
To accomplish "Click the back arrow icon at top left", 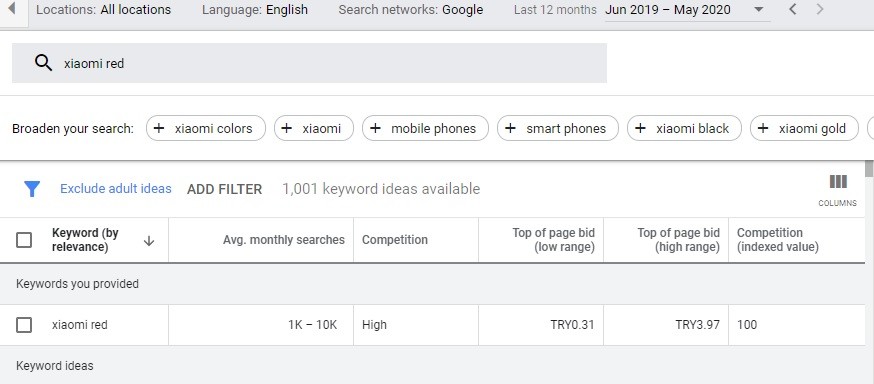I will click(11, 8).
